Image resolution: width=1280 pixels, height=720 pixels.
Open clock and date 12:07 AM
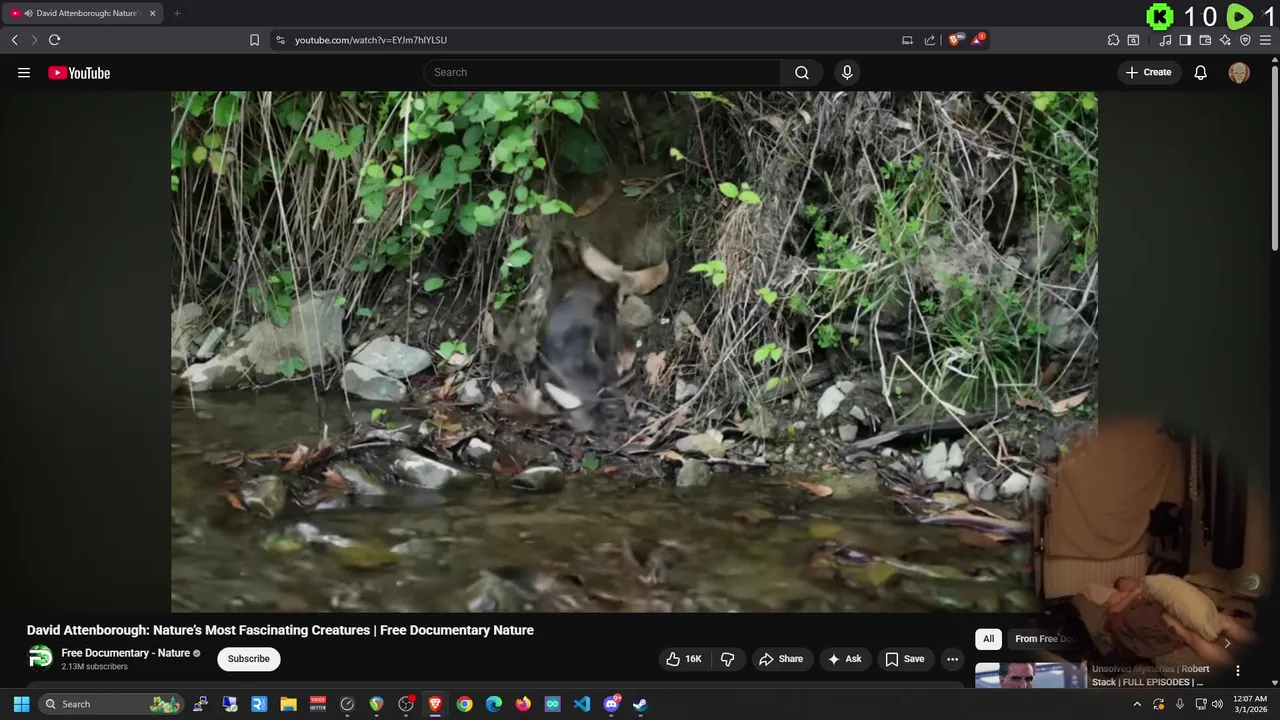(x=1250, y=704)
